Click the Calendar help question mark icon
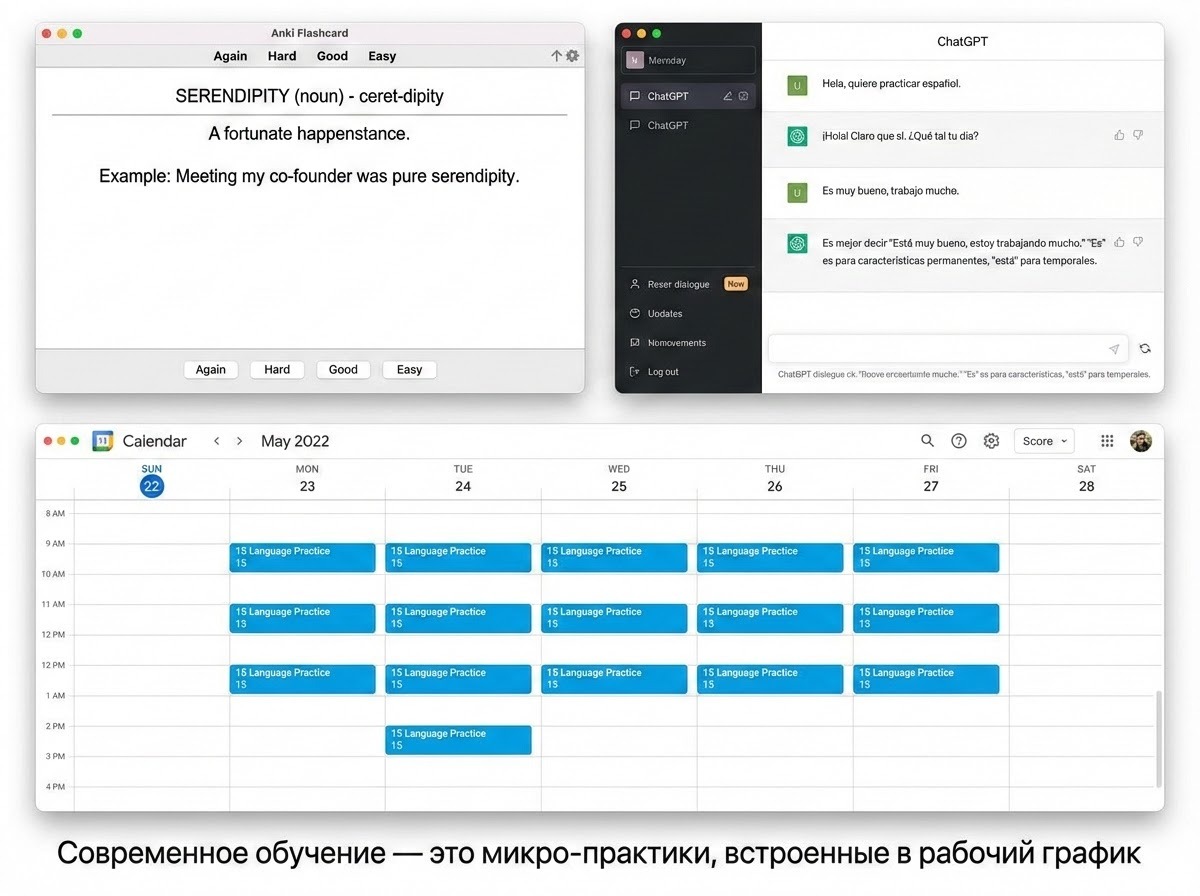This screenshot has height=896, width=1200. (x=959, y=440)
